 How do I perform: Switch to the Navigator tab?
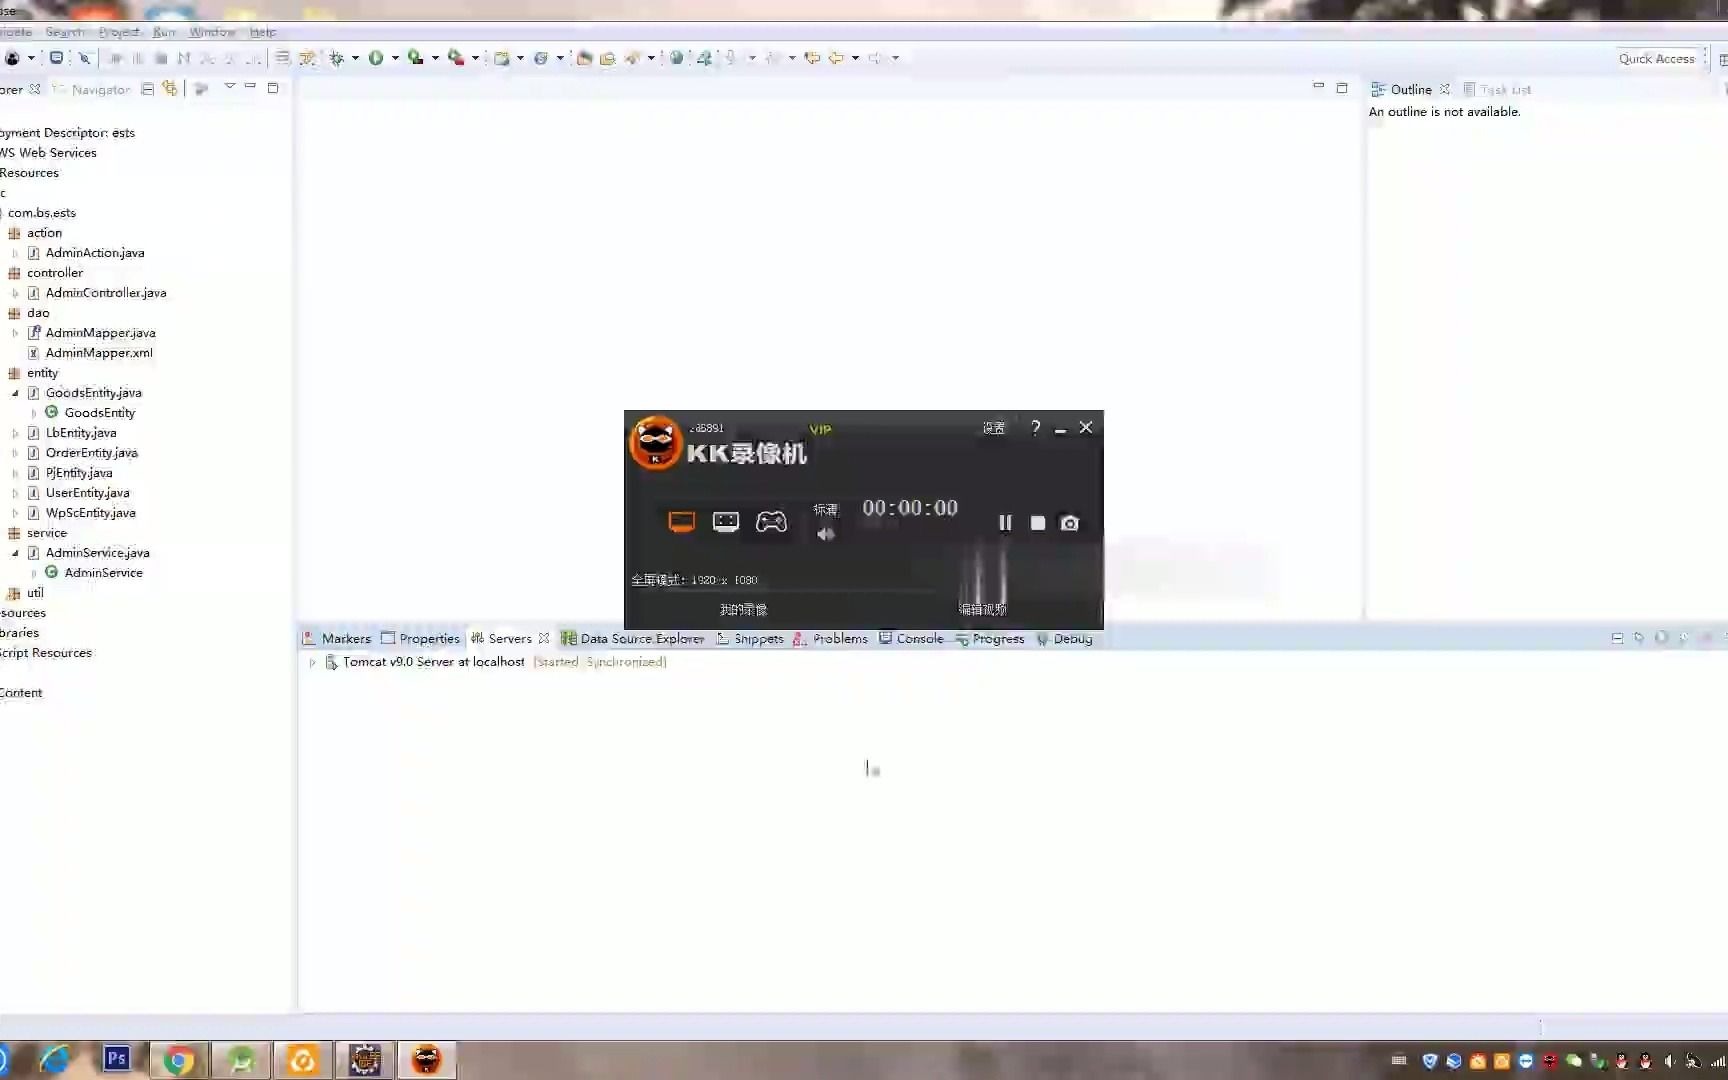point(92,90)
